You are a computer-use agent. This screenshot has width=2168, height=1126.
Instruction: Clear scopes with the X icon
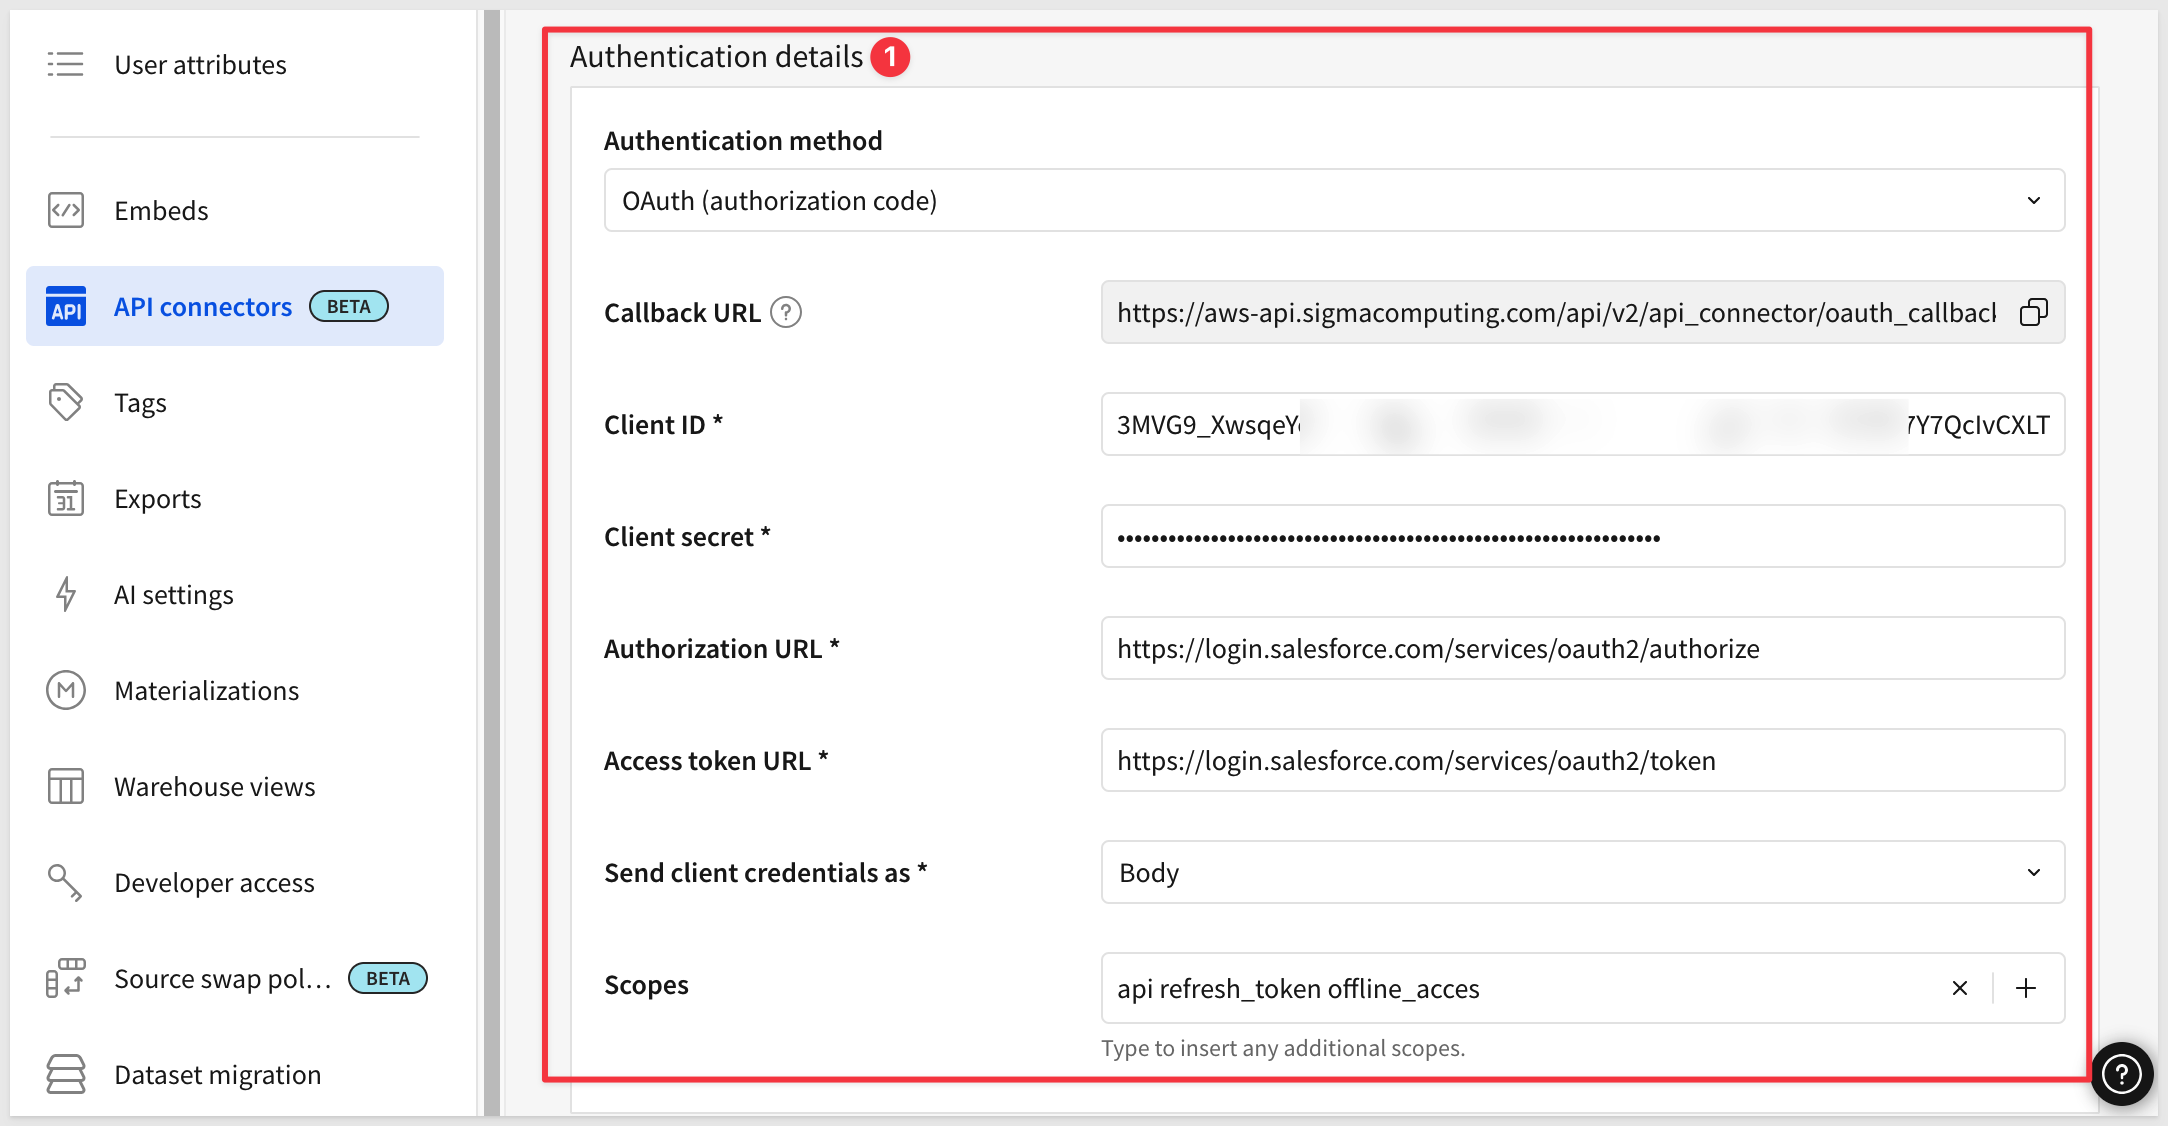(x=1959, y=988)
